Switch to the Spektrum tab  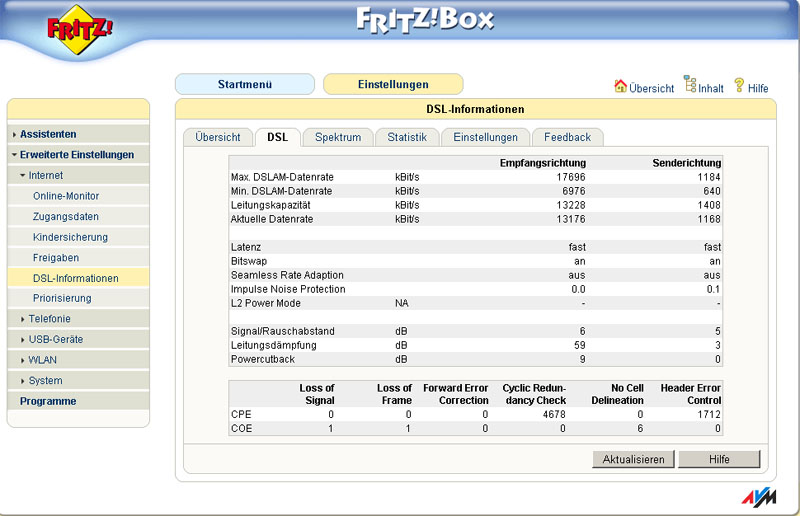pos(338,137)
